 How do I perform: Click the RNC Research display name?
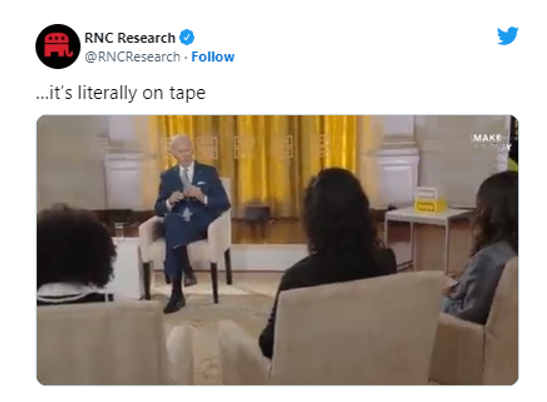click(x=130, y=38)
